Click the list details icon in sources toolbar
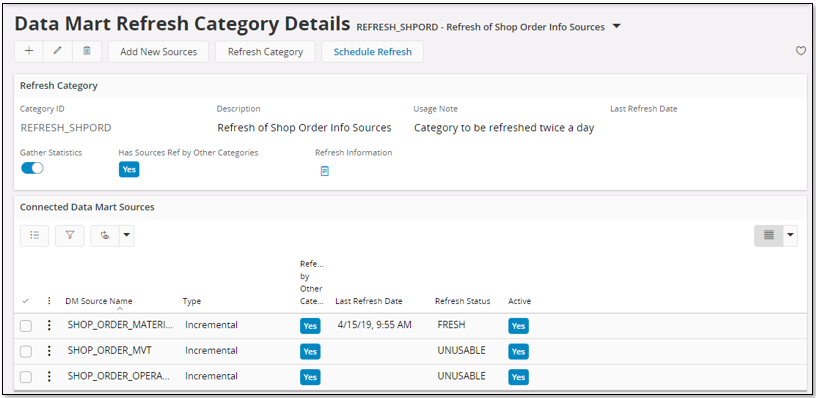The height and width of the screenshot is (398, 816). (35, 236)
